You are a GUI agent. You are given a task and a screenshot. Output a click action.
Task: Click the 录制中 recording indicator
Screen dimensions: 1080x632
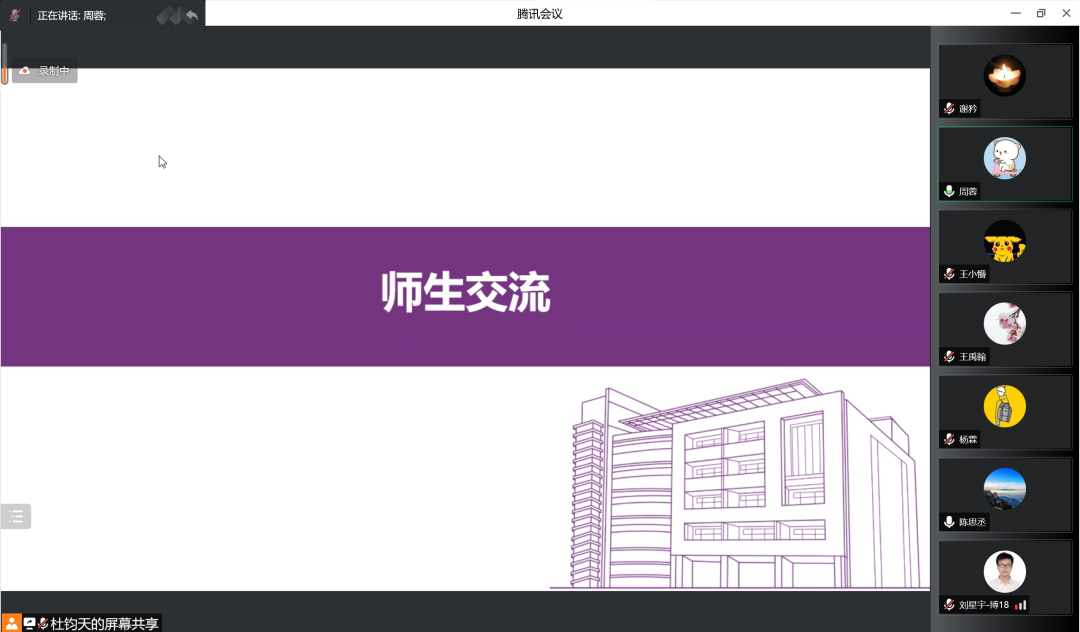coord(45,71)
